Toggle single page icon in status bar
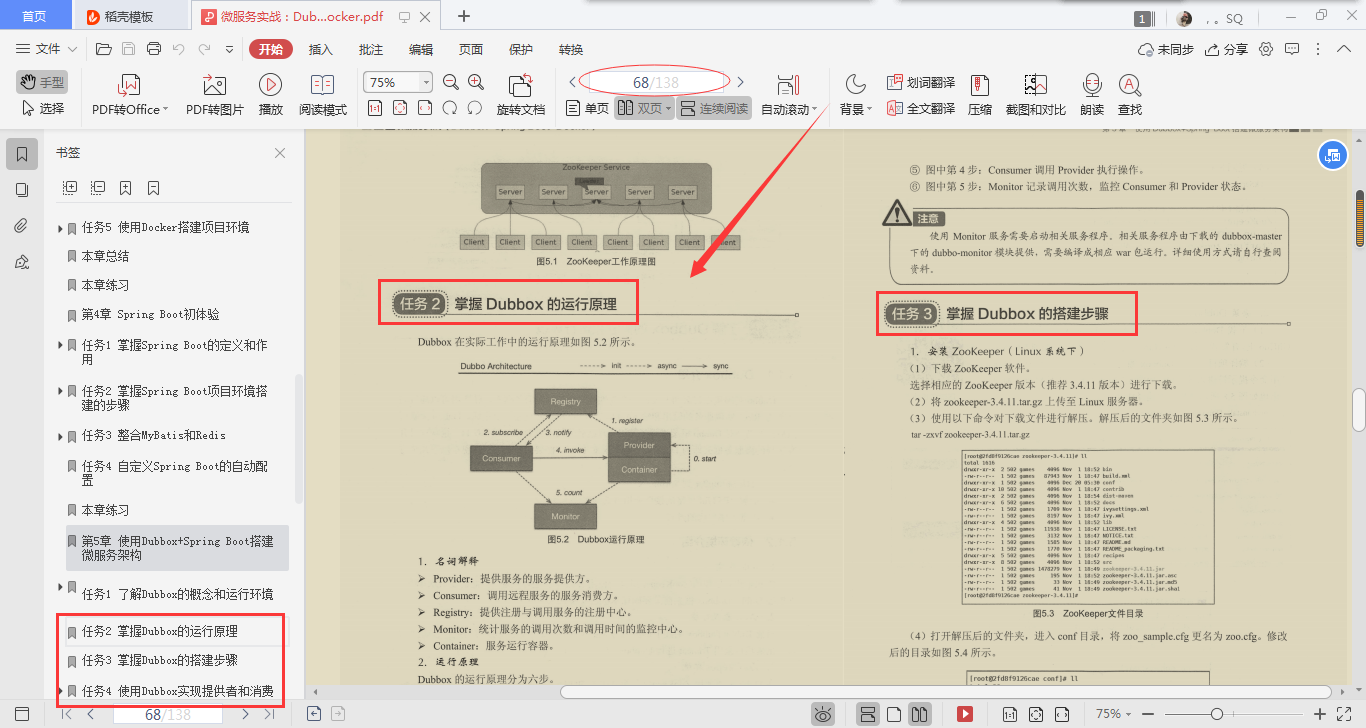This screenshot has height=728, width=1366. [x=895, y=714]
